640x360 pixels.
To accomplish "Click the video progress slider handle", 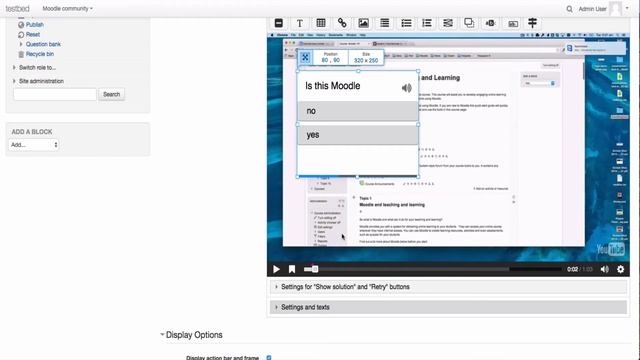I will (315, 269).
